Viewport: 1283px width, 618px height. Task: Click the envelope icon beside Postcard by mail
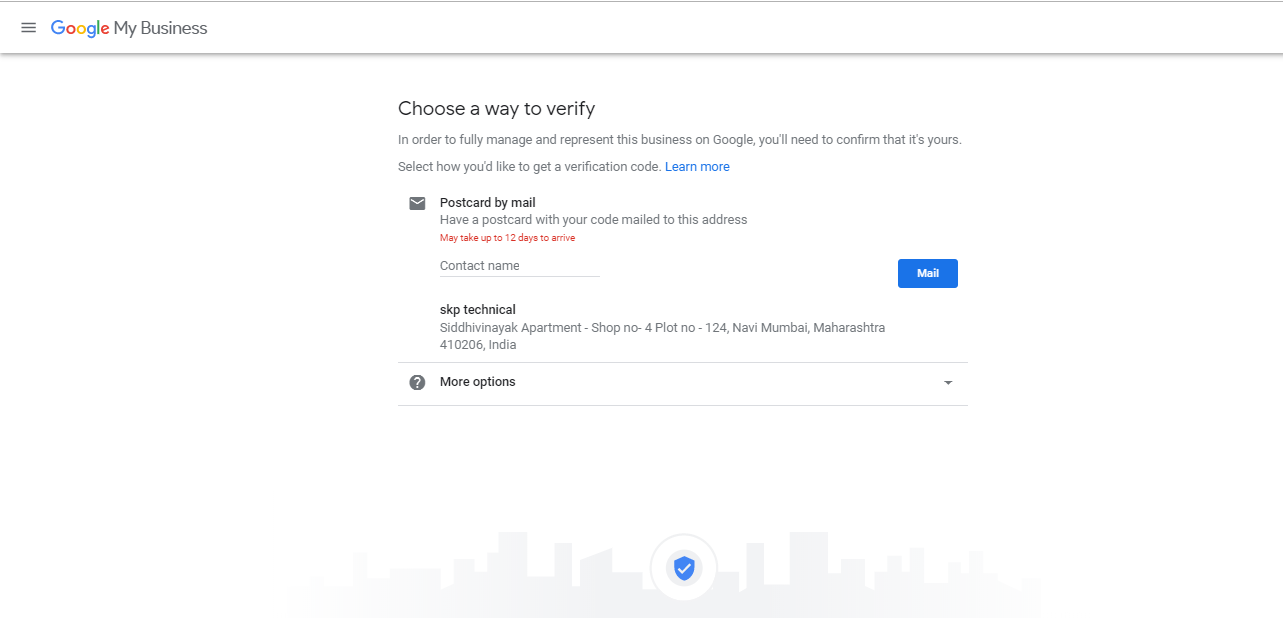coord(417,203)
